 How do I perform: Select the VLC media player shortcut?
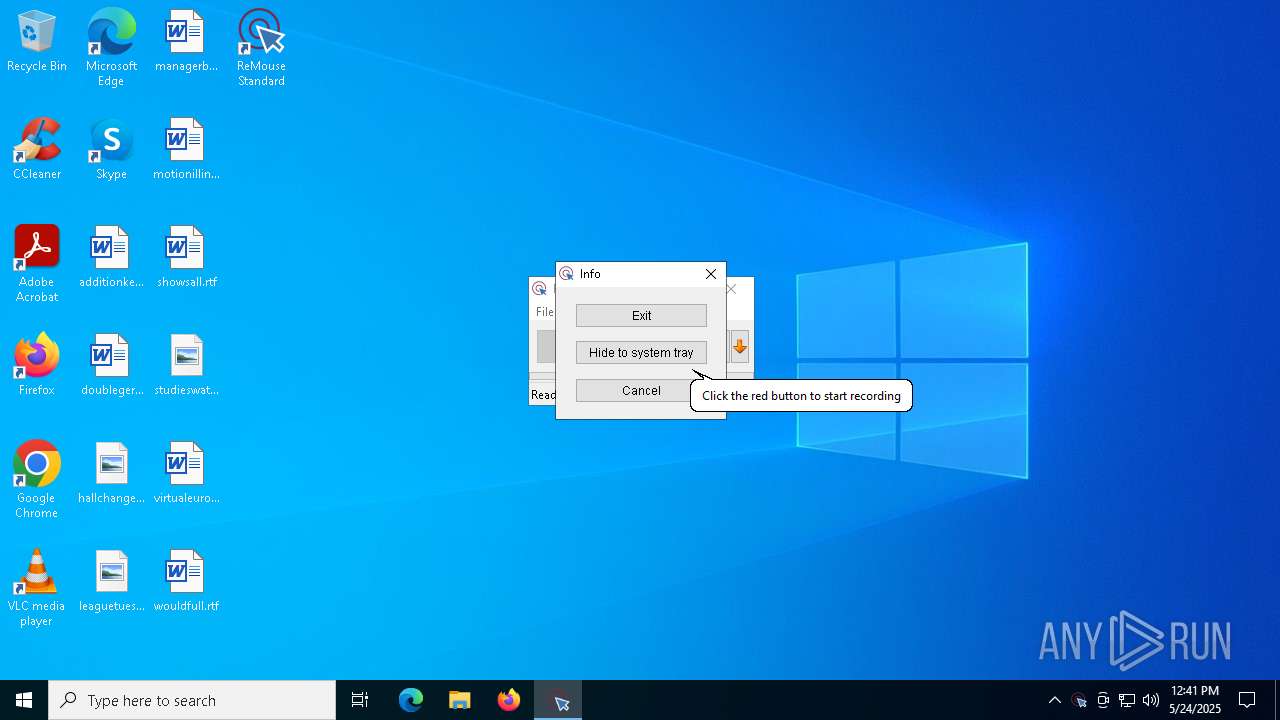[x=37, y=588]
